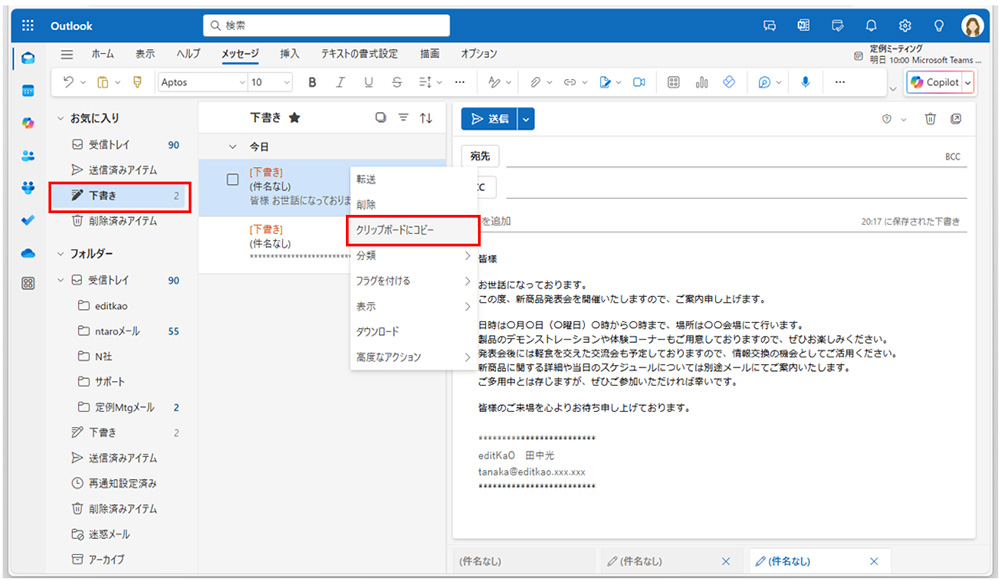Select ダウンロード in context menu
Viewport: 1000px width, 580px height.
coord(414,332)
